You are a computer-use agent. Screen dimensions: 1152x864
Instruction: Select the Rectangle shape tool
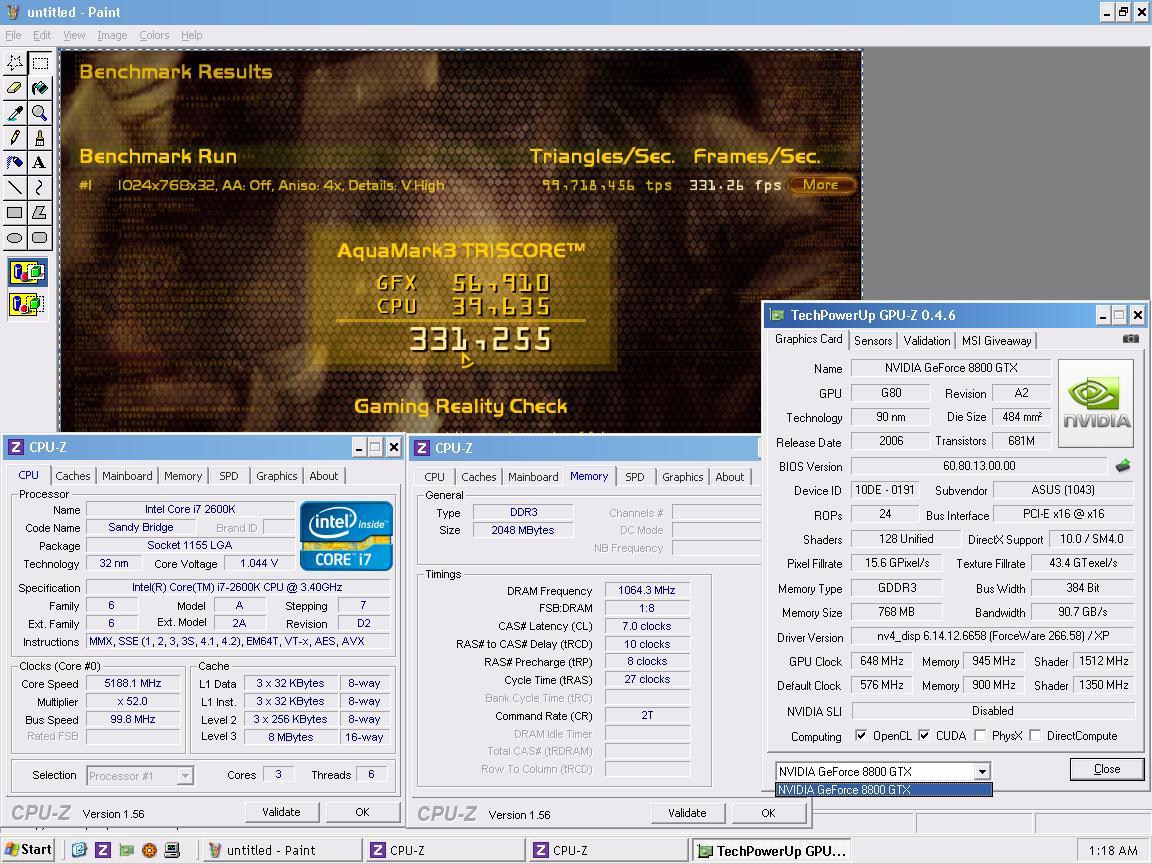click(15, 213)
